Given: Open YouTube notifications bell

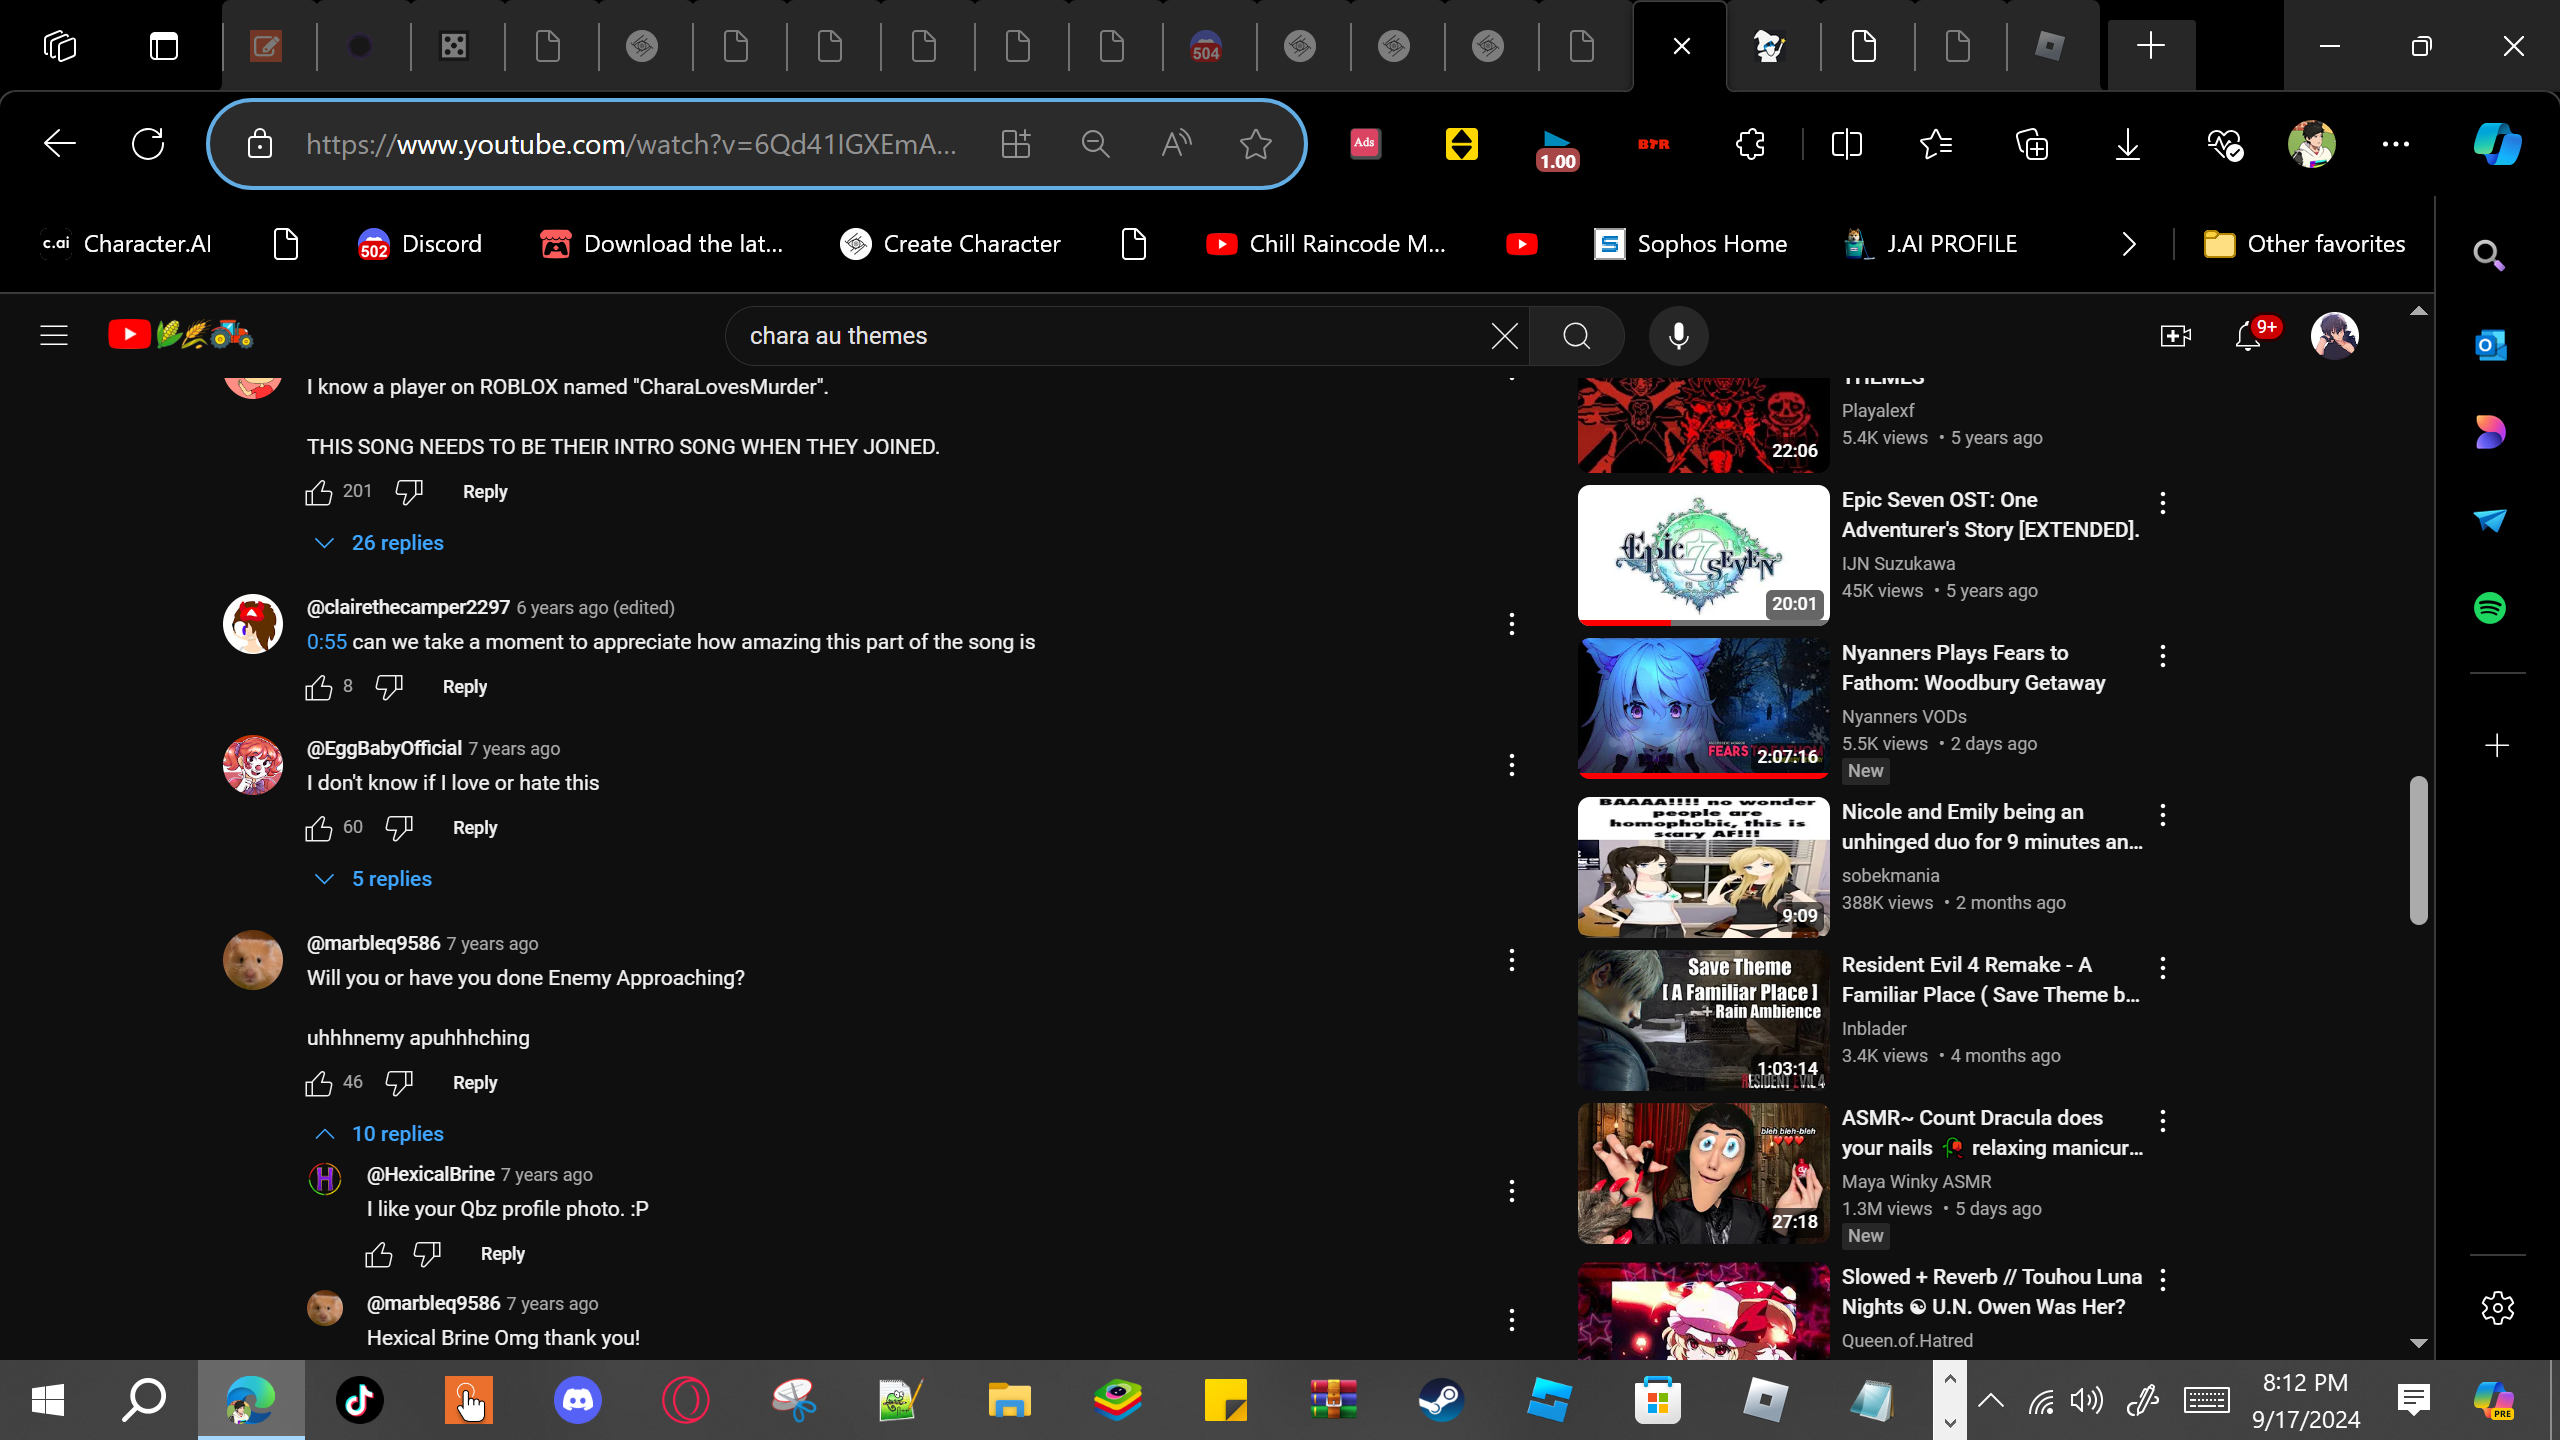Looking at the screenshot, I should 2248,336.
